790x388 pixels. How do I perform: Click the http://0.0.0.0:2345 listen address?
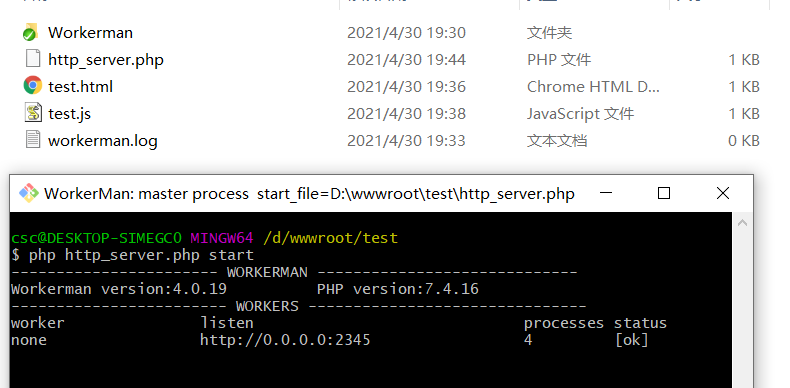(x=285, y=340)
